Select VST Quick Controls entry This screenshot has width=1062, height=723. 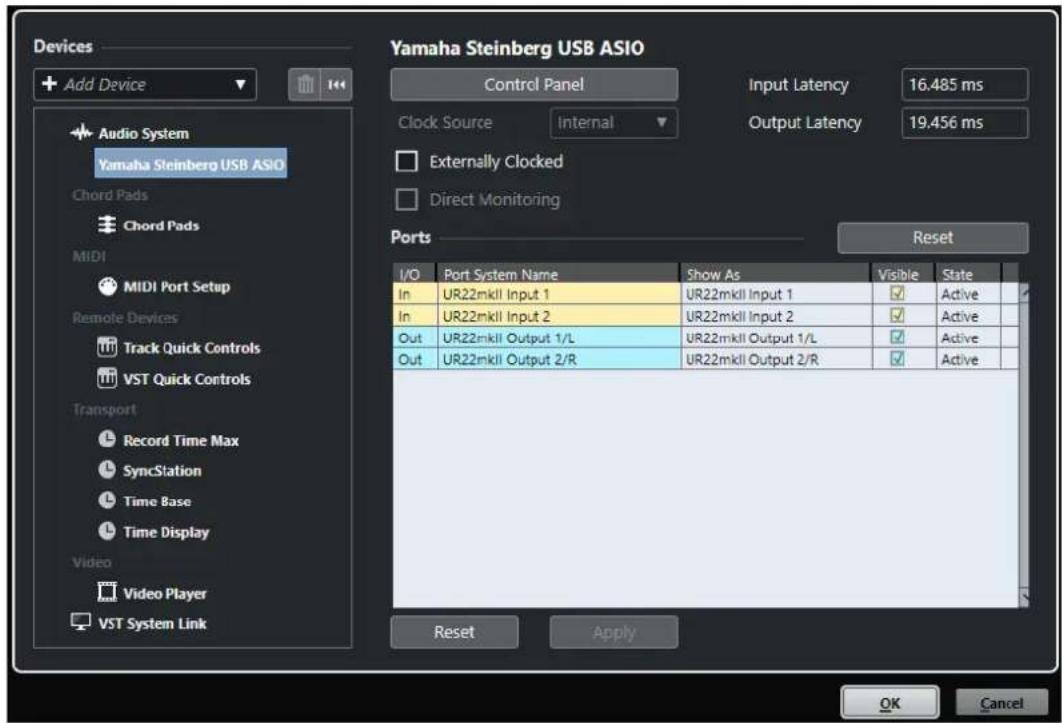(x=187, y=379)
